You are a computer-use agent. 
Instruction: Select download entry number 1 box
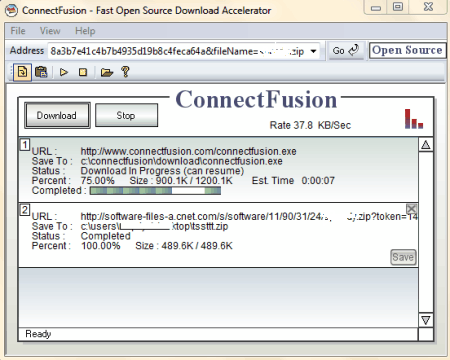[x=25, y=145]
